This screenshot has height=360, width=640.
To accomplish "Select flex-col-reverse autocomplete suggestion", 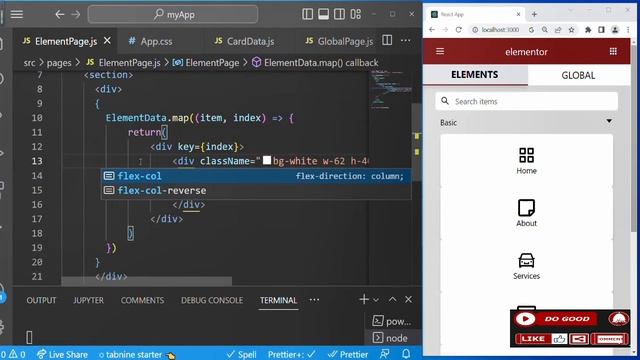I will point(256,191).
